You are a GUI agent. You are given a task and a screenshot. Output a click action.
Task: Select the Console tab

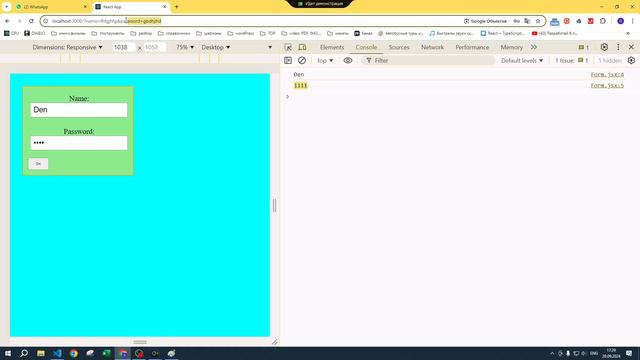(x=366, y=47)
